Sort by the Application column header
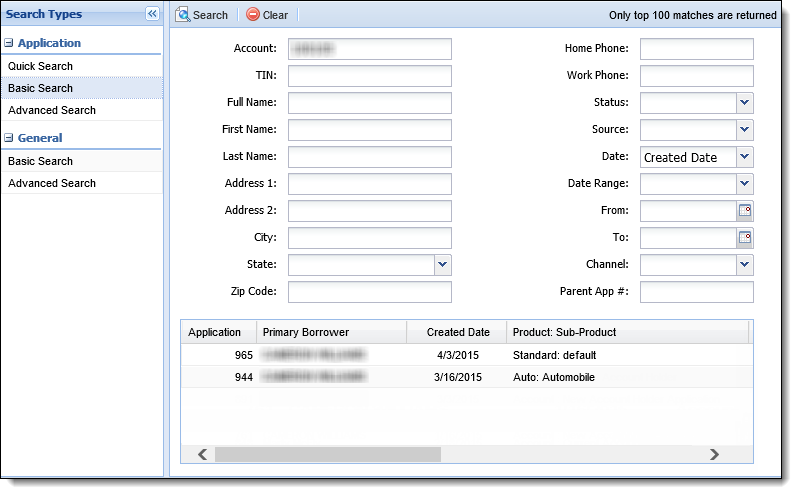 [218, 332]
